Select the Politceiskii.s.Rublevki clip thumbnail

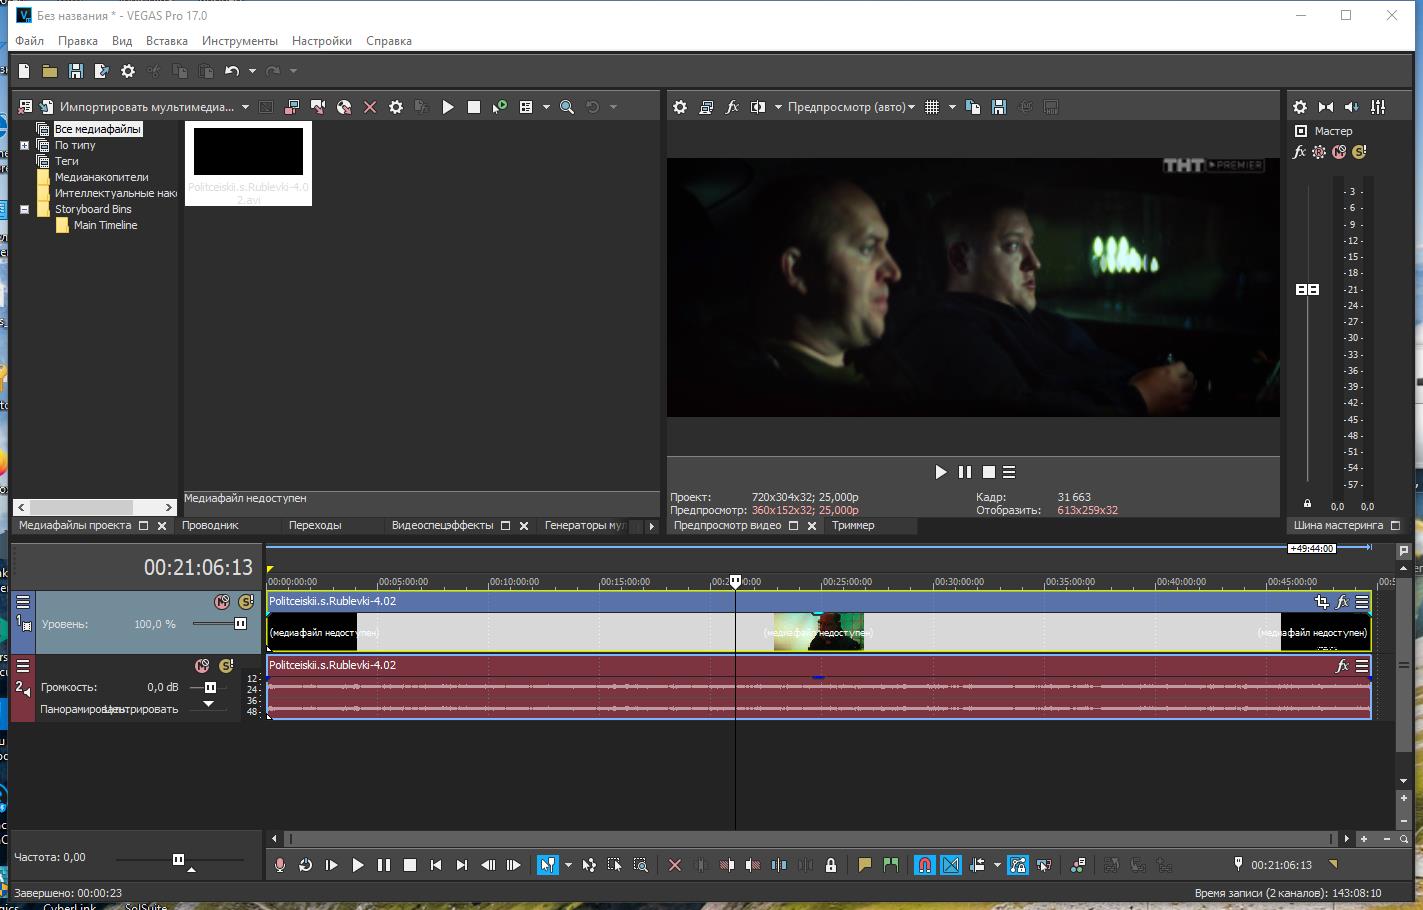click(x=248, y=152)
